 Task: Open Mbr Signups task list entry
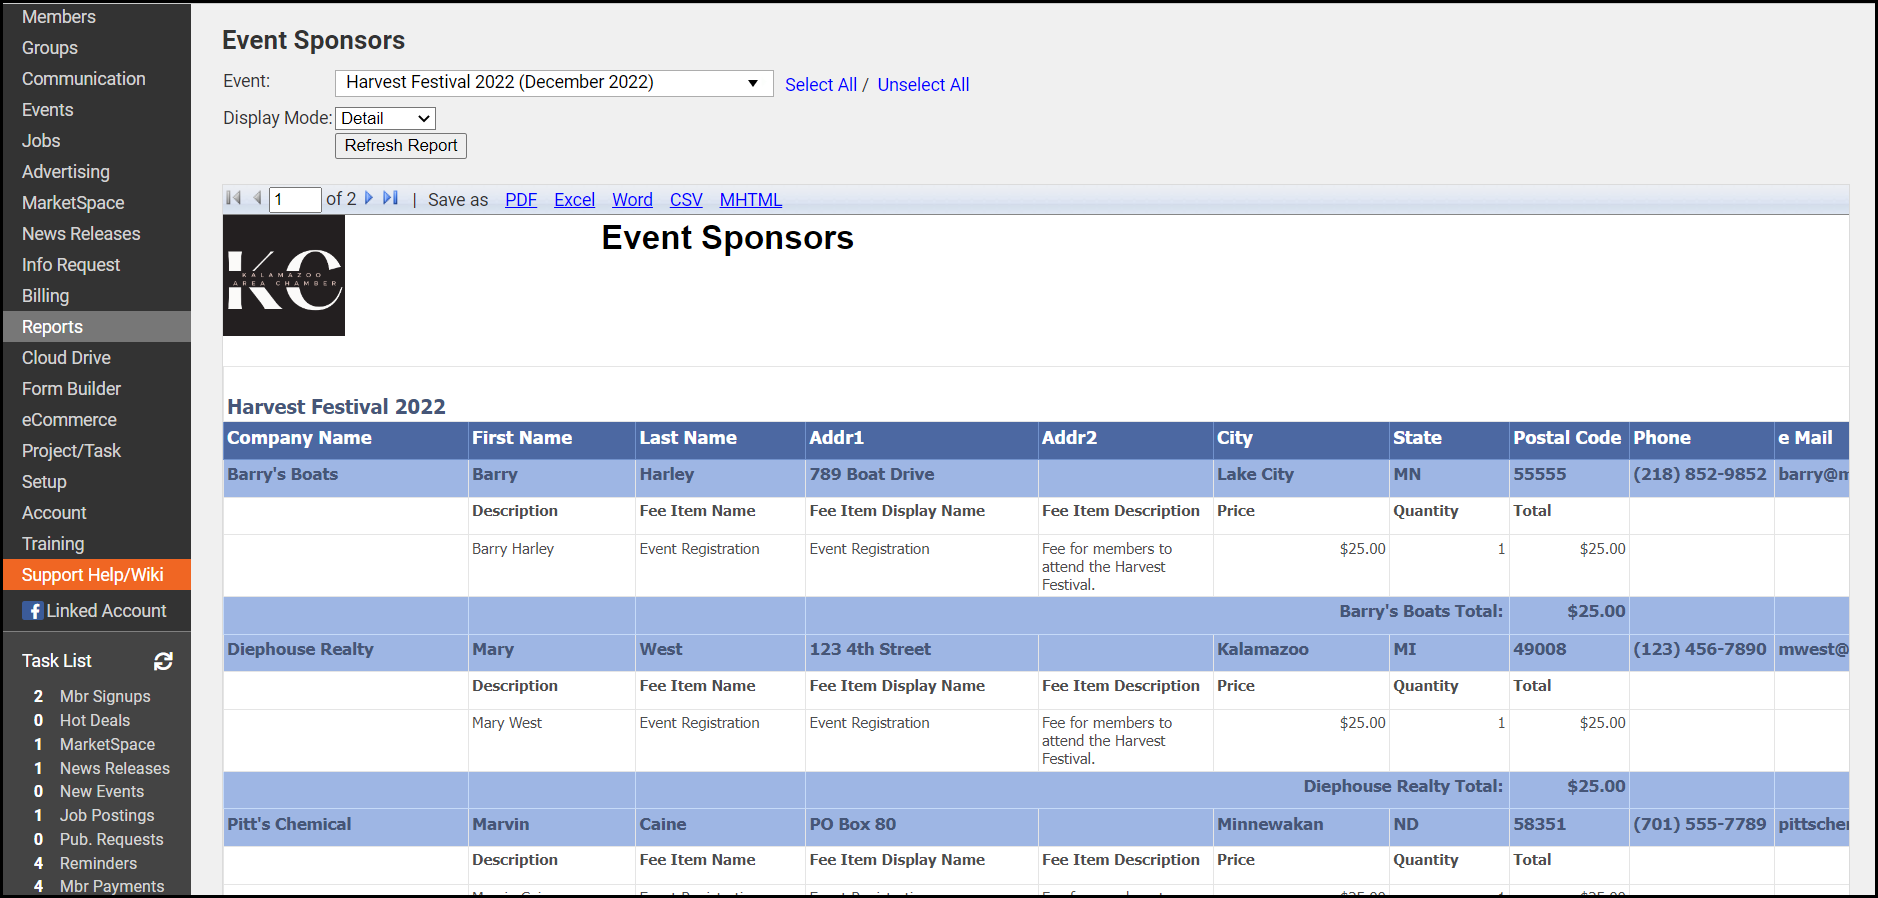(x=105, y=696)
